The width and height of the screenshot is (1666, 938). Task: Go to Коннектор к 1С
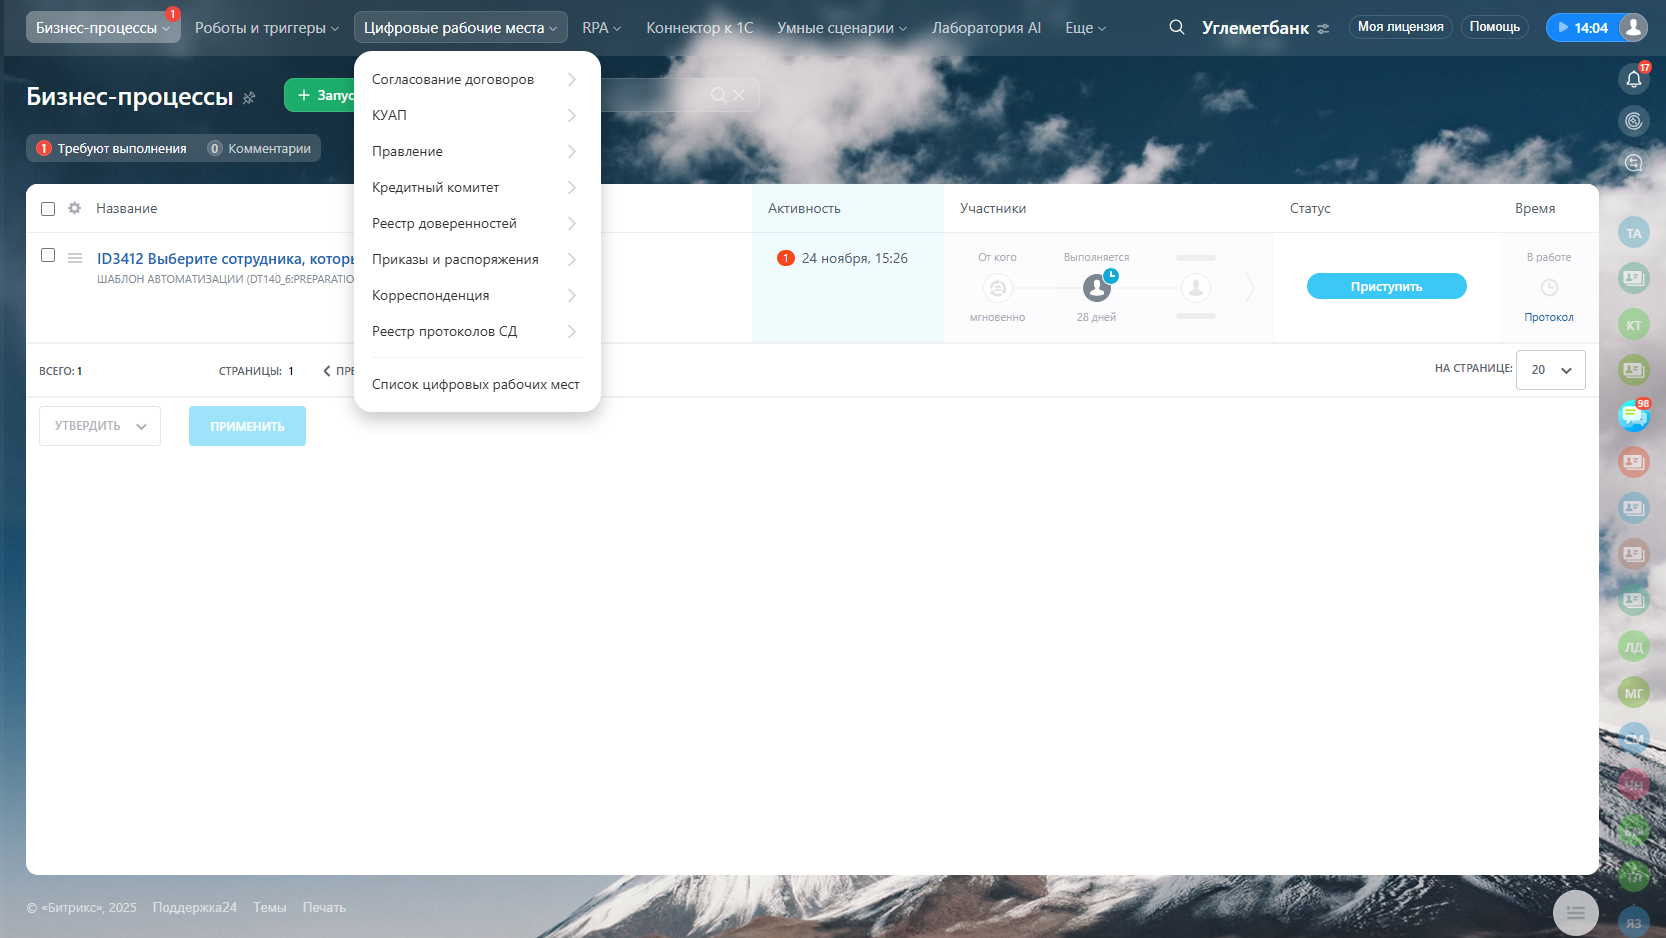(700, 28)
